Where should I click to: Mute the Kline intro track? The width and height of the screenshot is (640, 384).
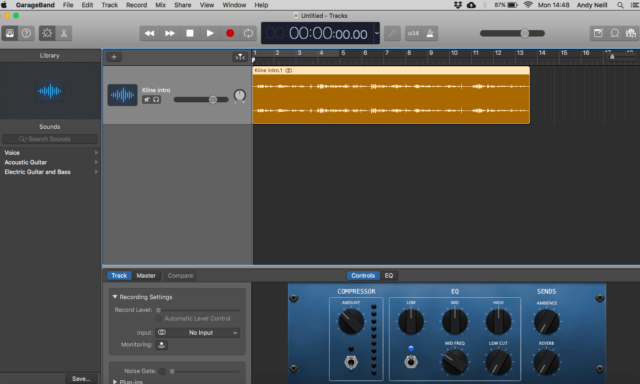pos(147,100)
